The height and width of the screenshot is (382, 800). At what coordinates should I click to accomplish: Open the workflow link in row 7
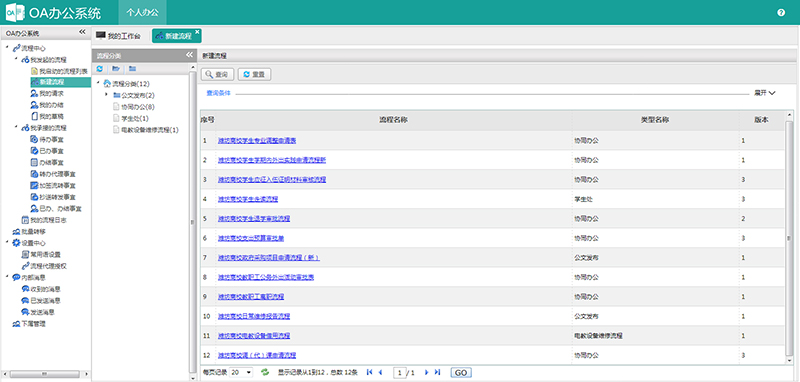click(269, 258)
